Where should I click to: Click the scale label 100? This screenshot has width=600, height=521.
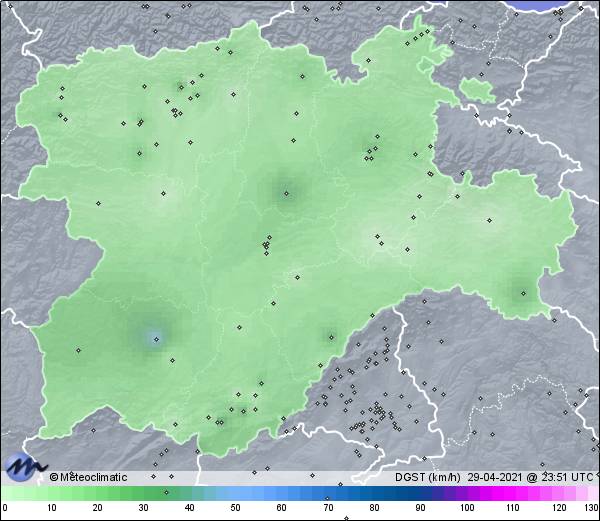click(467, 508)
